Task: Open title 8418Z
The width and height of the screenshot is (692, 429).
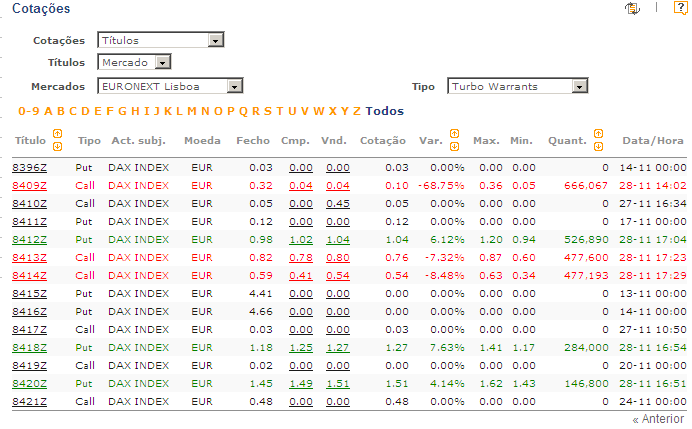Action: [30, 348]
